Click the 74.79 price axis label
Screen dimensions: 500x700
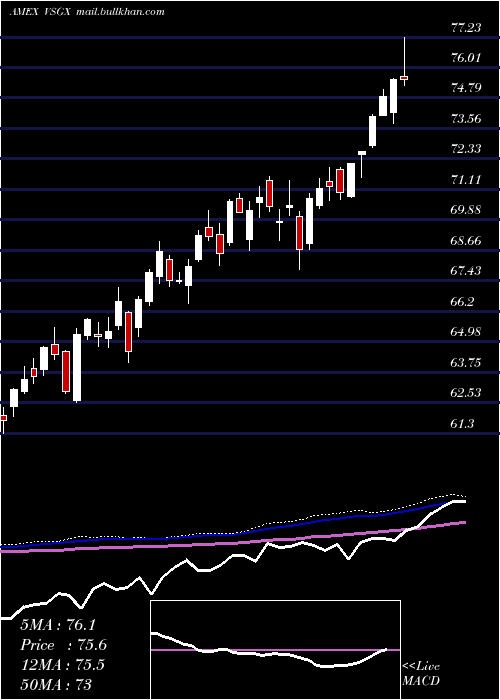[466, 88]
